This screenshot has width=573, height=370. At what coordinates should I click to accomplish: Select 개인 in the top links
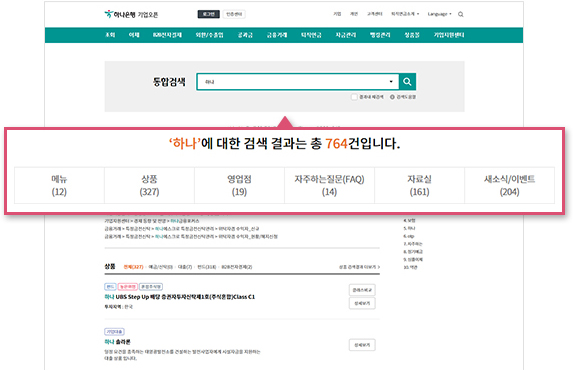(354, 14)
